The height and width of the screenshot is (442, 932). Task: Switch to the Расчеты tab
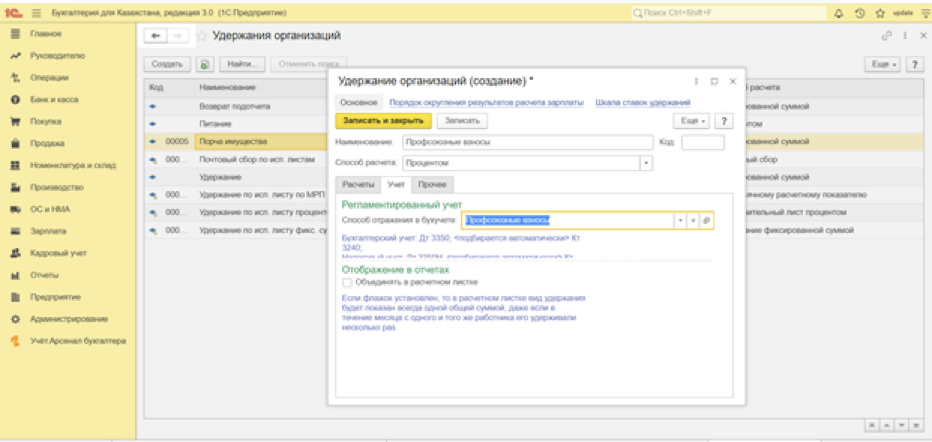[358, 185]
